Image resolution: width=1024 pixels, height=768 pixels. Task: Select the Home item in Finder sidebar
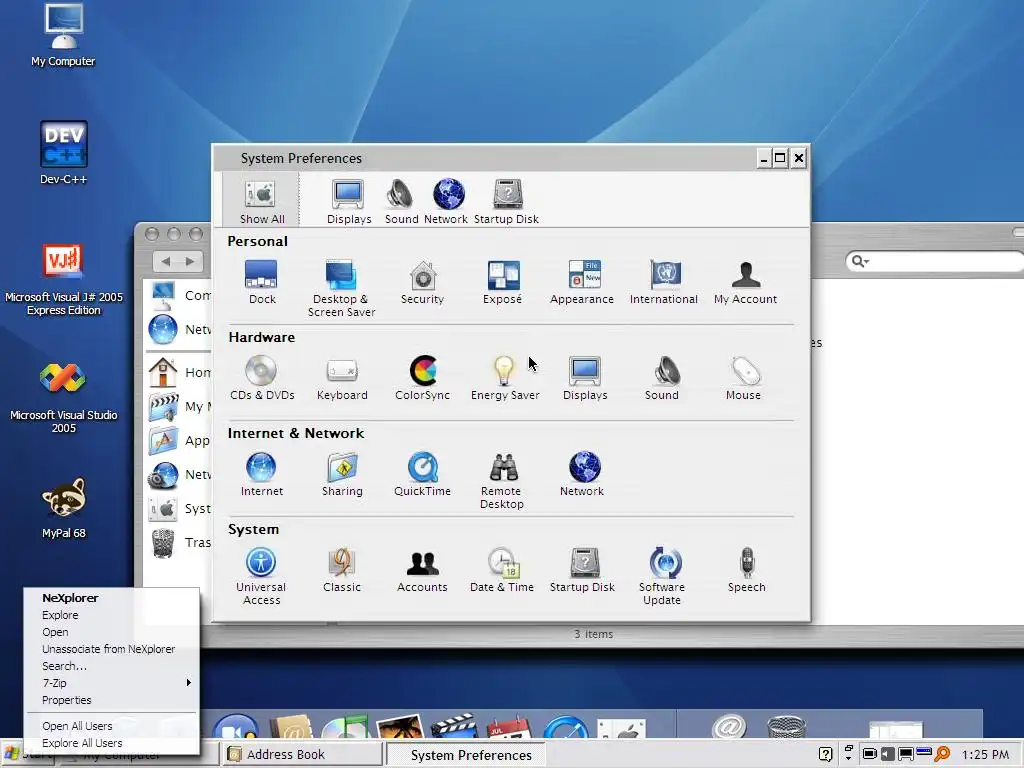coord(179,372)
